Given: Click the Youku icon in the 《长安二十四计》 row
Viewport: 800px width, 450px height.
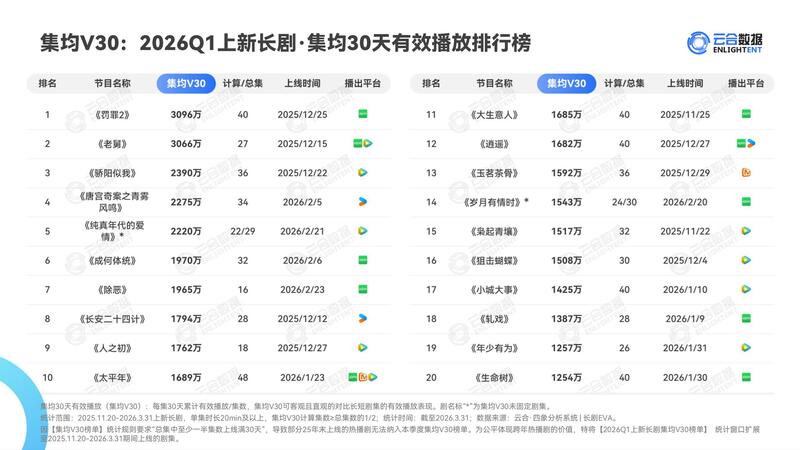Looking at the screenshot, I should [x=362, y=319].
